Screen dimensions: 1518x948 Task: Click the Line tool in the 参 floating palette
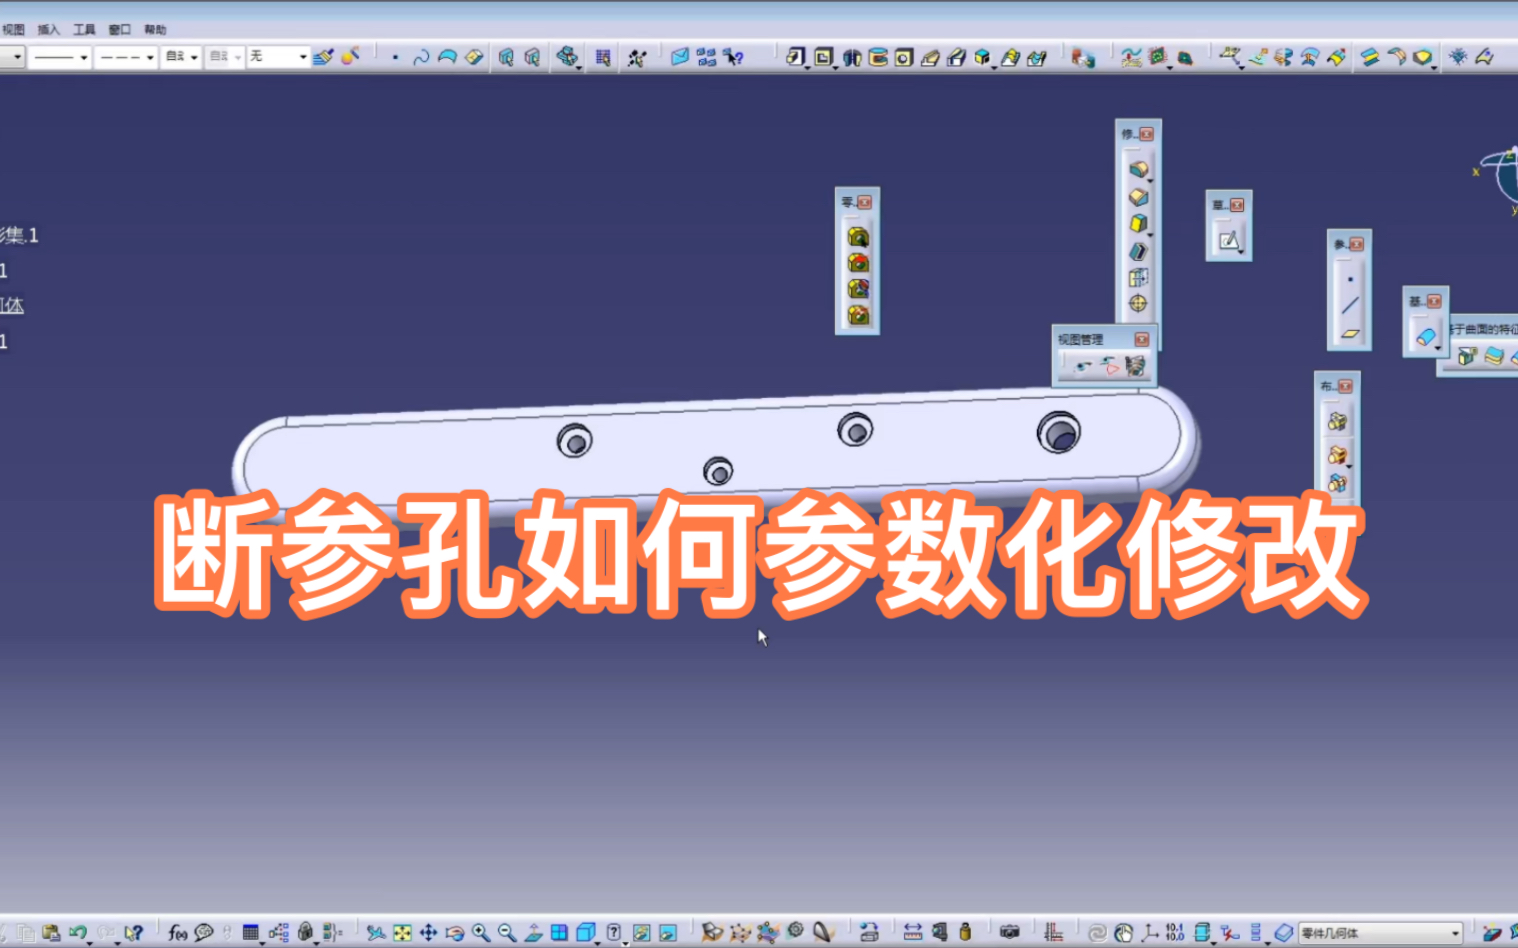coord(1351,306)
